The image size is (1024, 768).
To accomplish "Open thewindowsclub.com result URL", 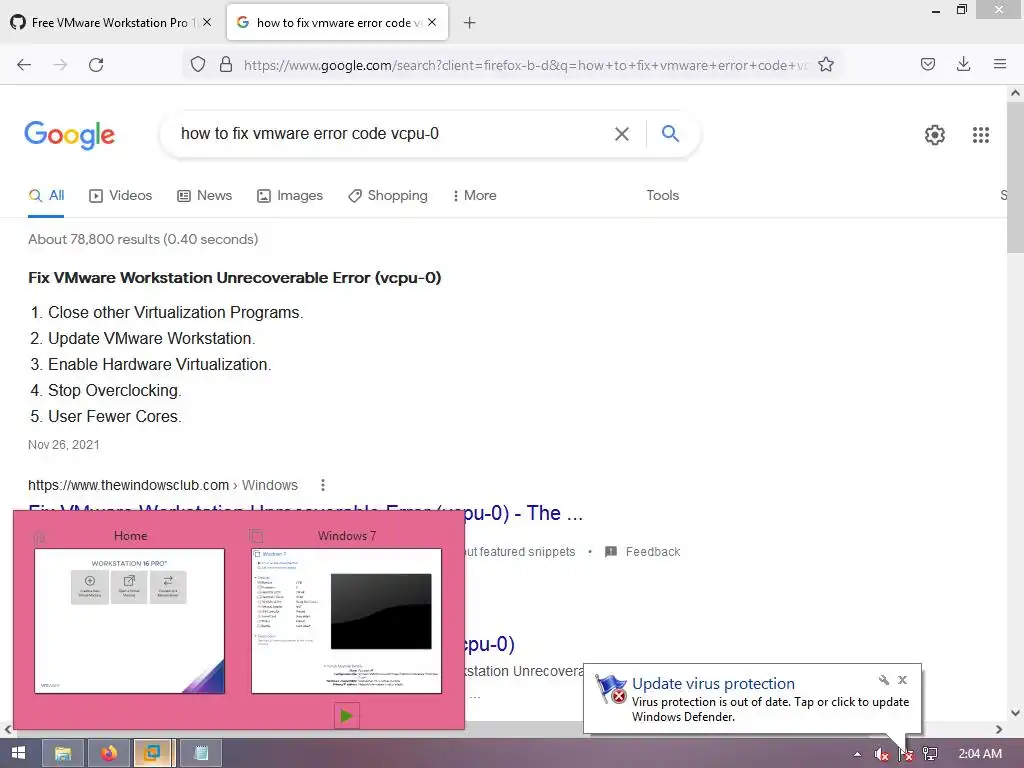I will [163, 485].
